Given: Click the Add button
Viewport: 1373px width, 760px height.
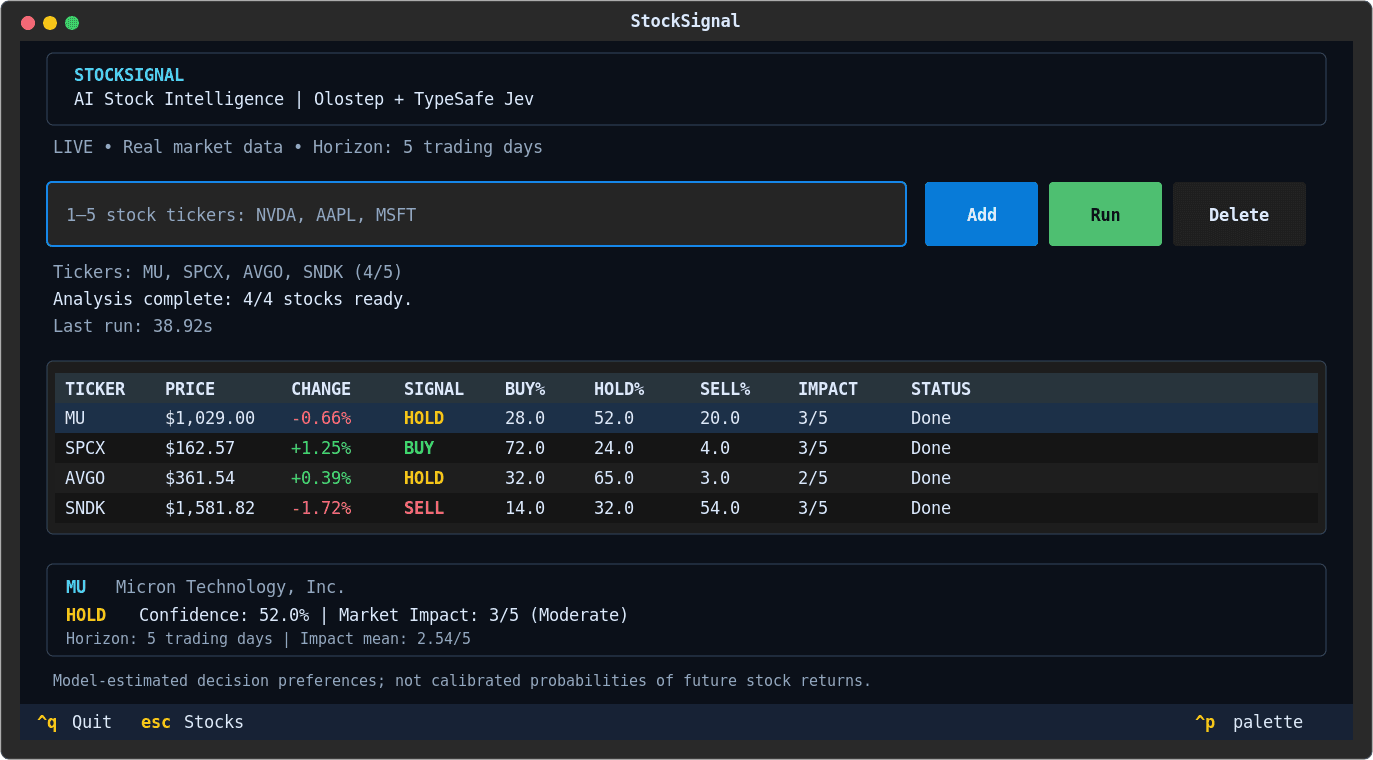Looking at the screenshot, I should tap(981, 214).
